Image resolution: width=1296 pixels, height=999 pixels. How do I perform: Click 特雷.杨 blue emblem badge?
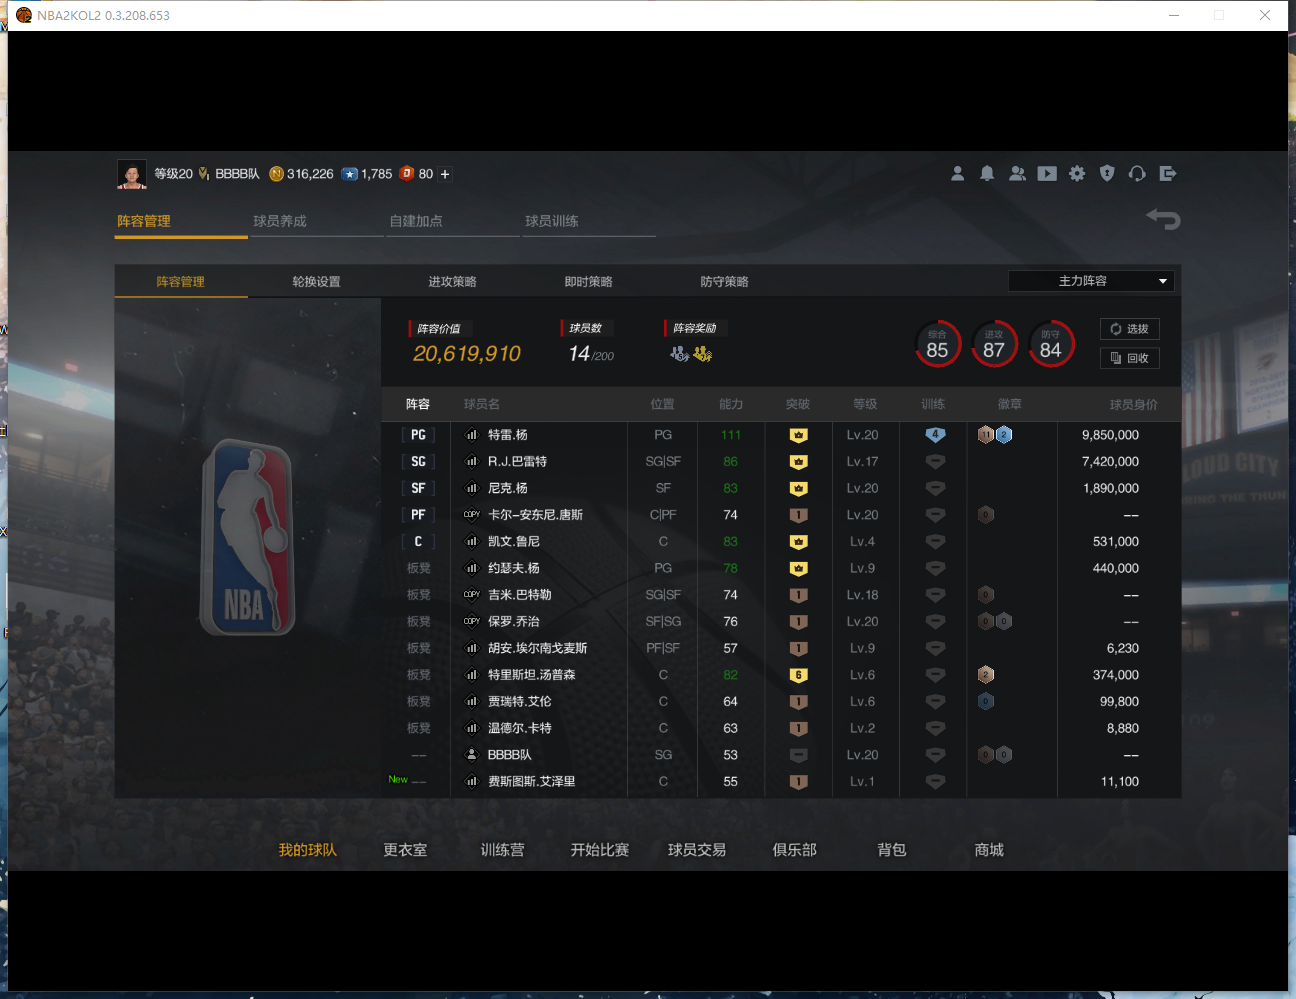point(1004,435)
